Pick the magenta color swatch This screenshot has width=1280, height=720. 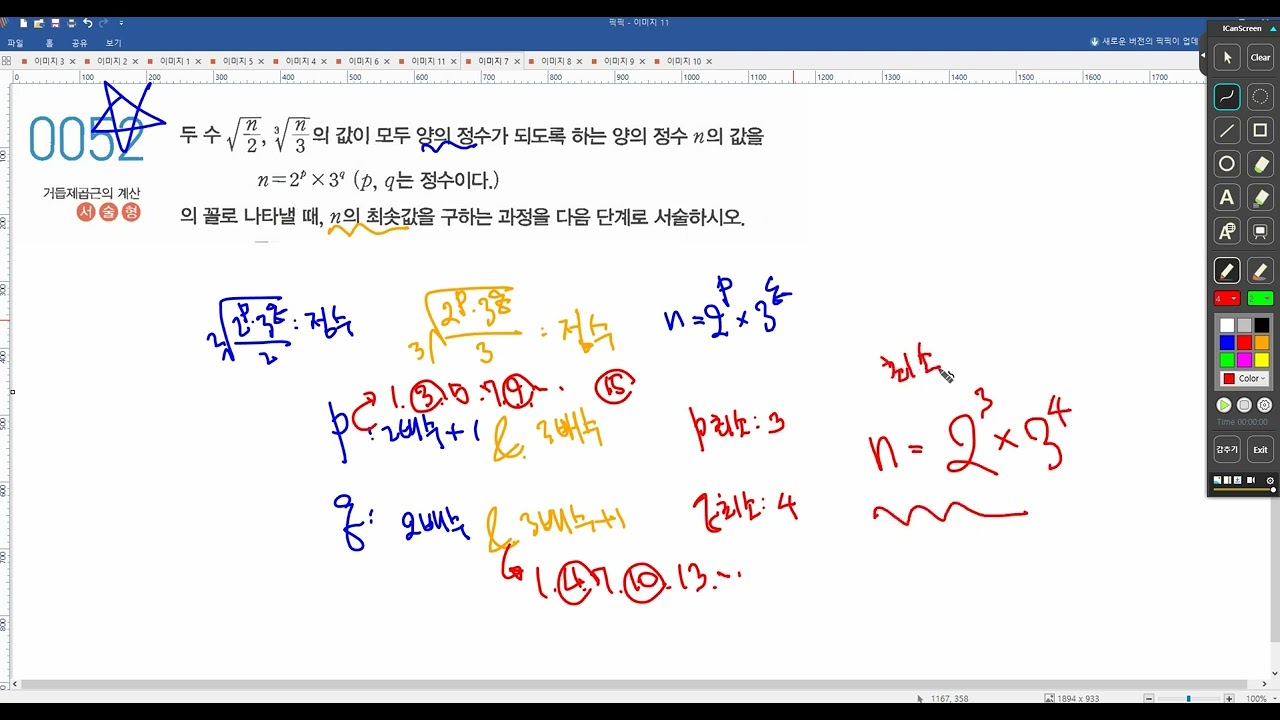[x=1244, y=359]
